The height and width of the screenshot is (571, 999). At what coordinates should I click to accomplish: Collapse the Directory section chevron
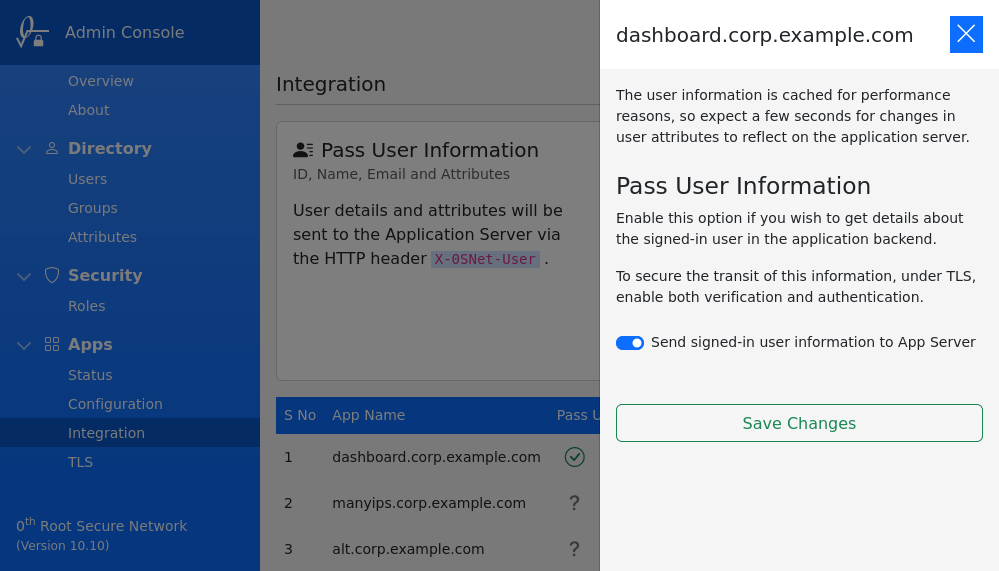[24, 150]
